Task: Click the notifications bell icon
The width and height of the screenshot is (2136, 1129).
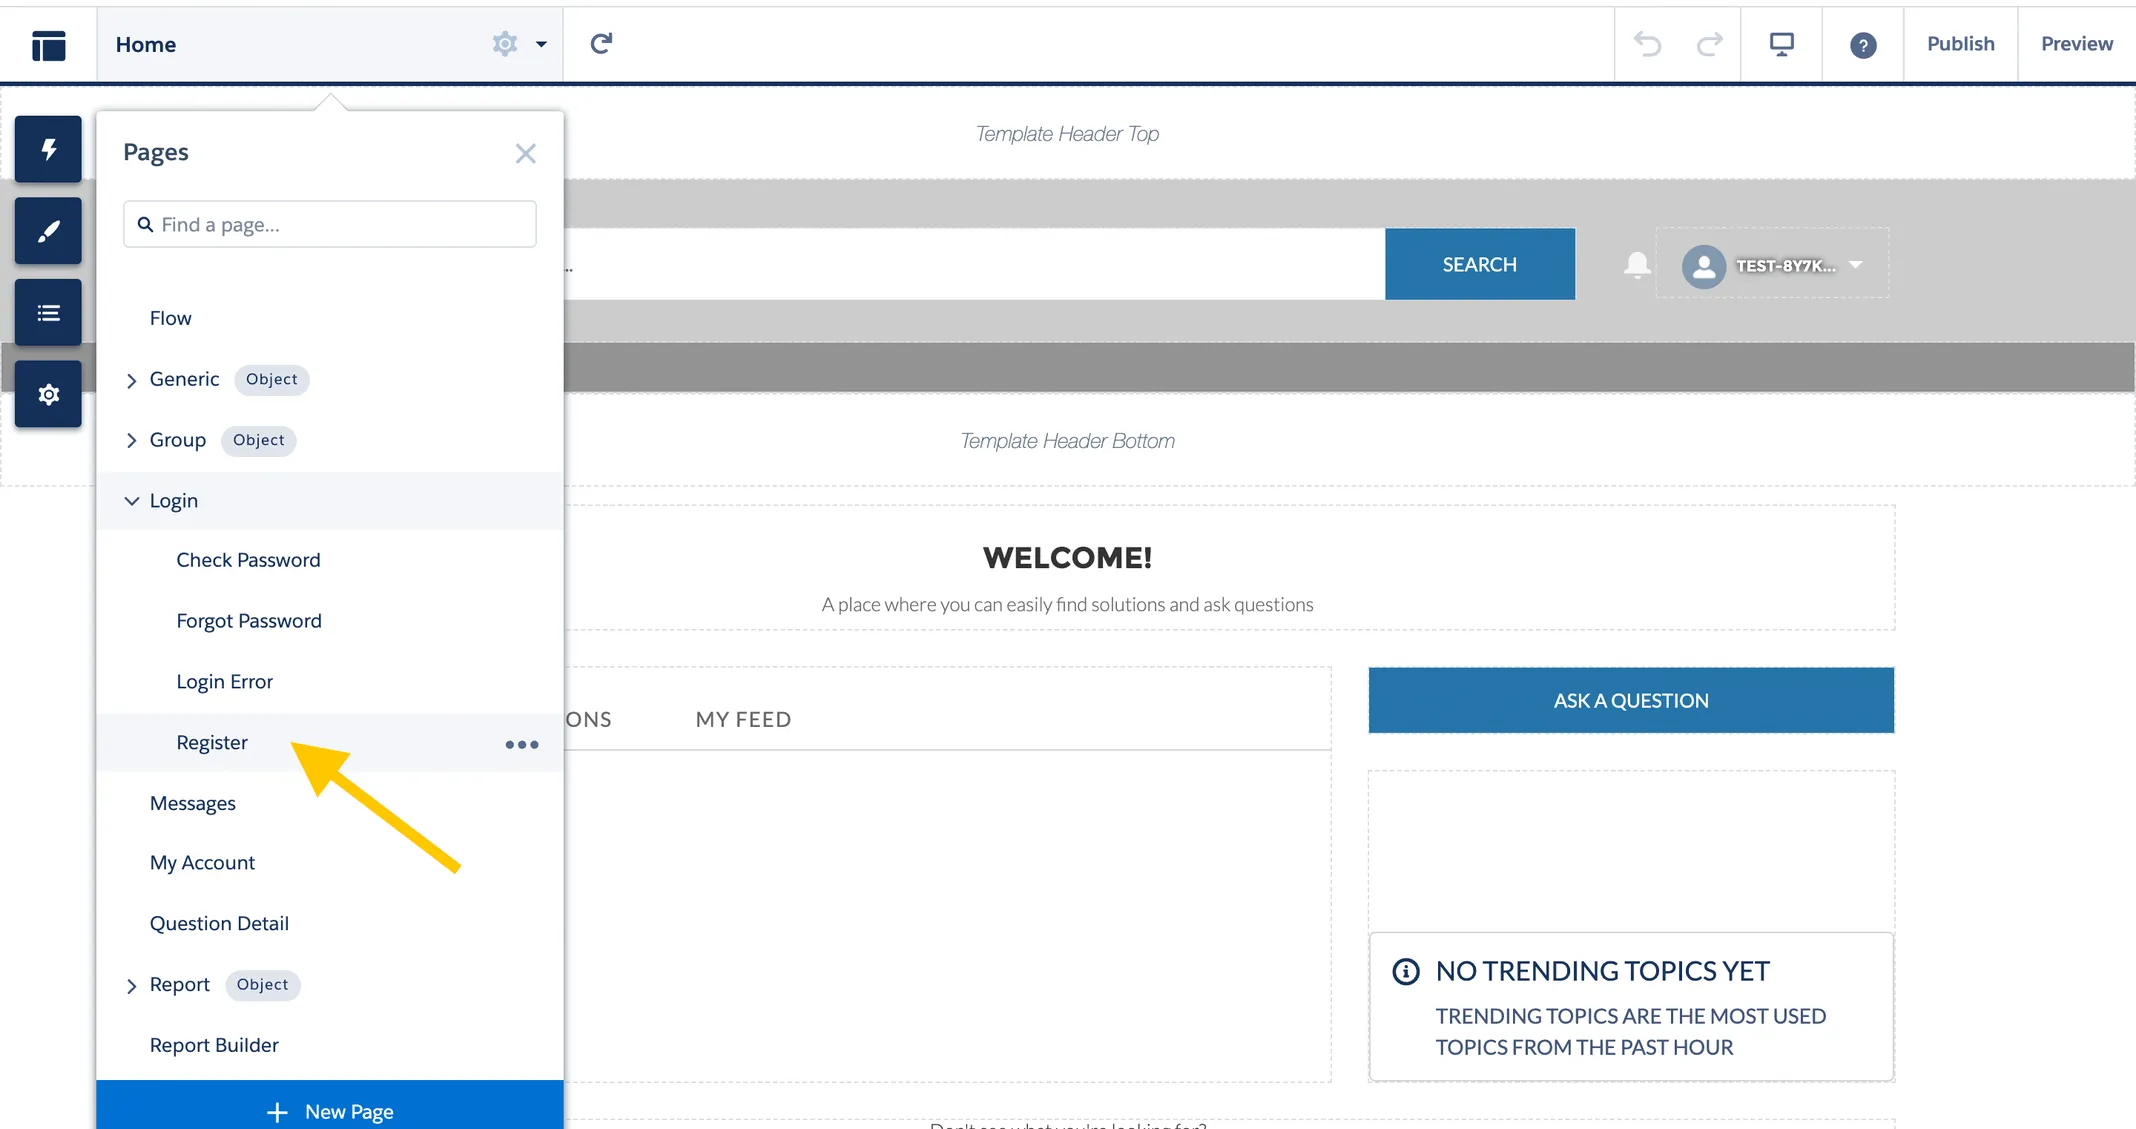Action: pyautogui.click(x=1636, y=265)
